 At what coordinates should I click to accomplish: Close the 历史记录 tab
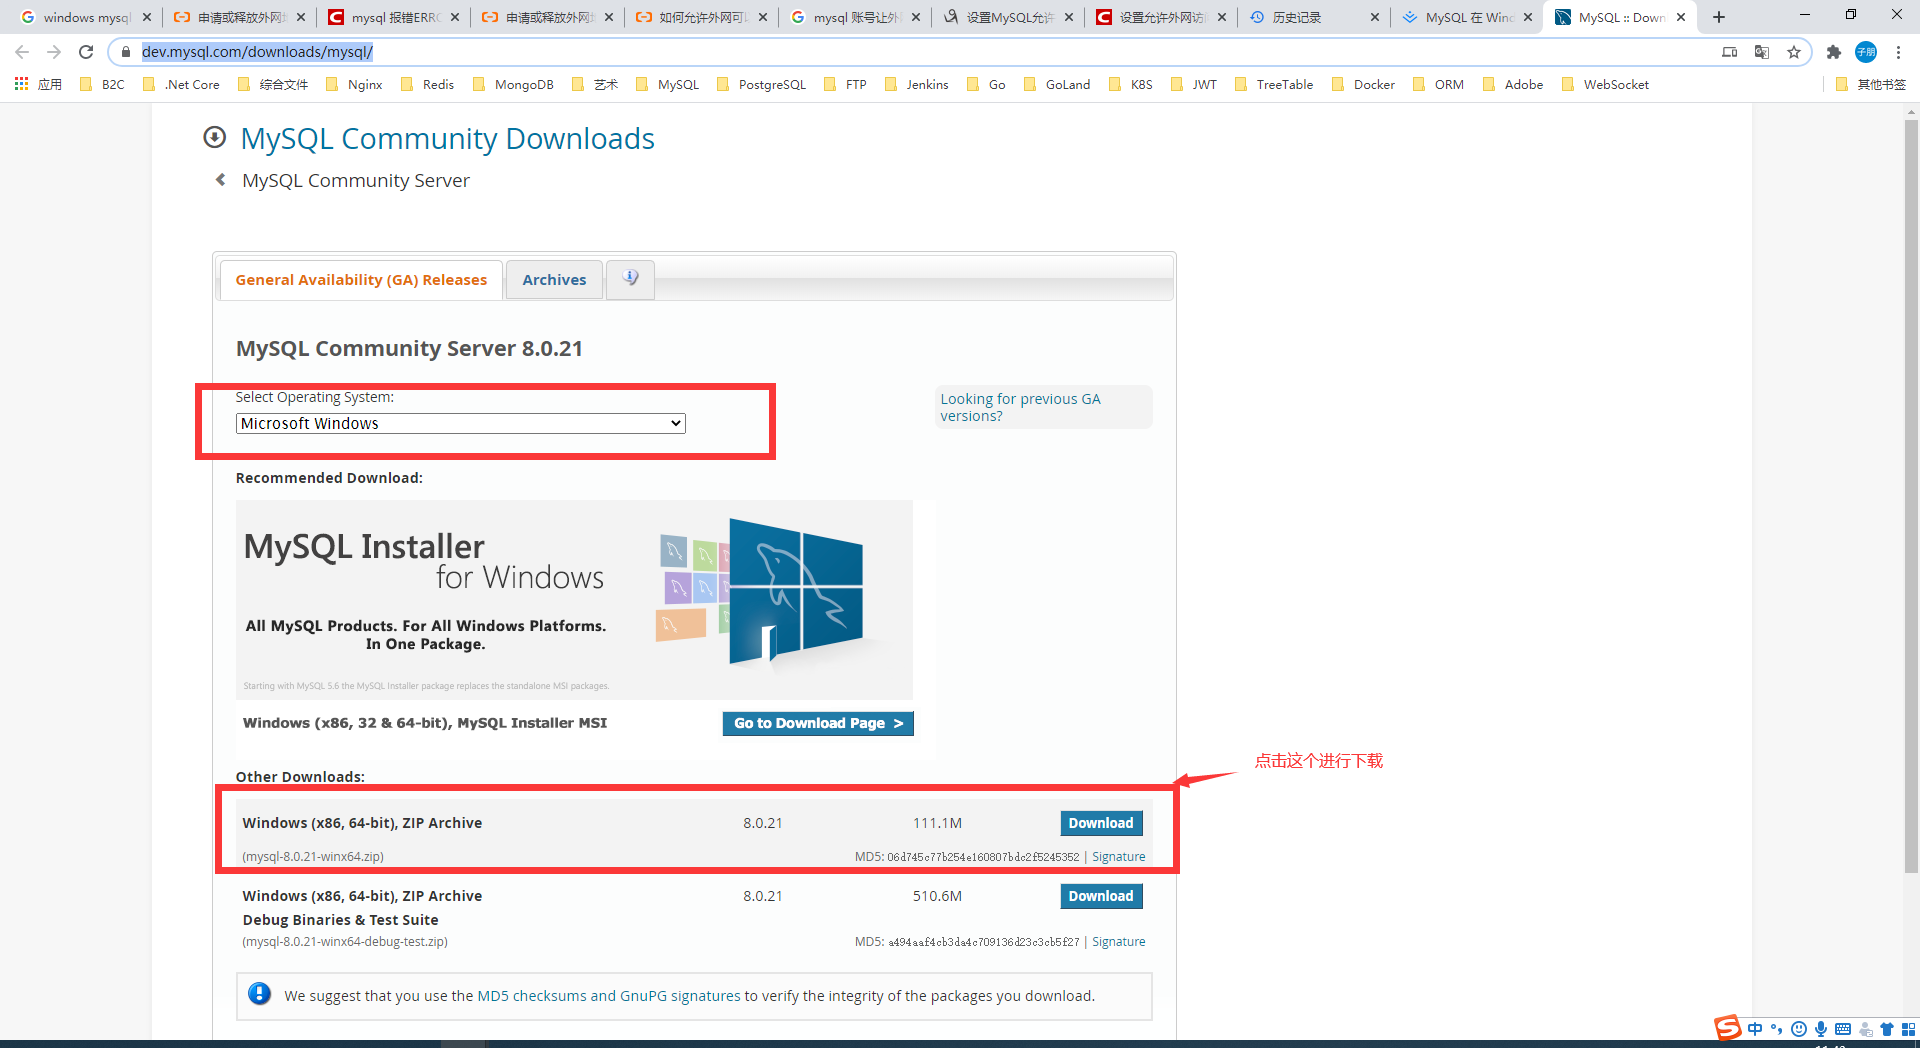pyautogui.click(x=1374, y=17)
